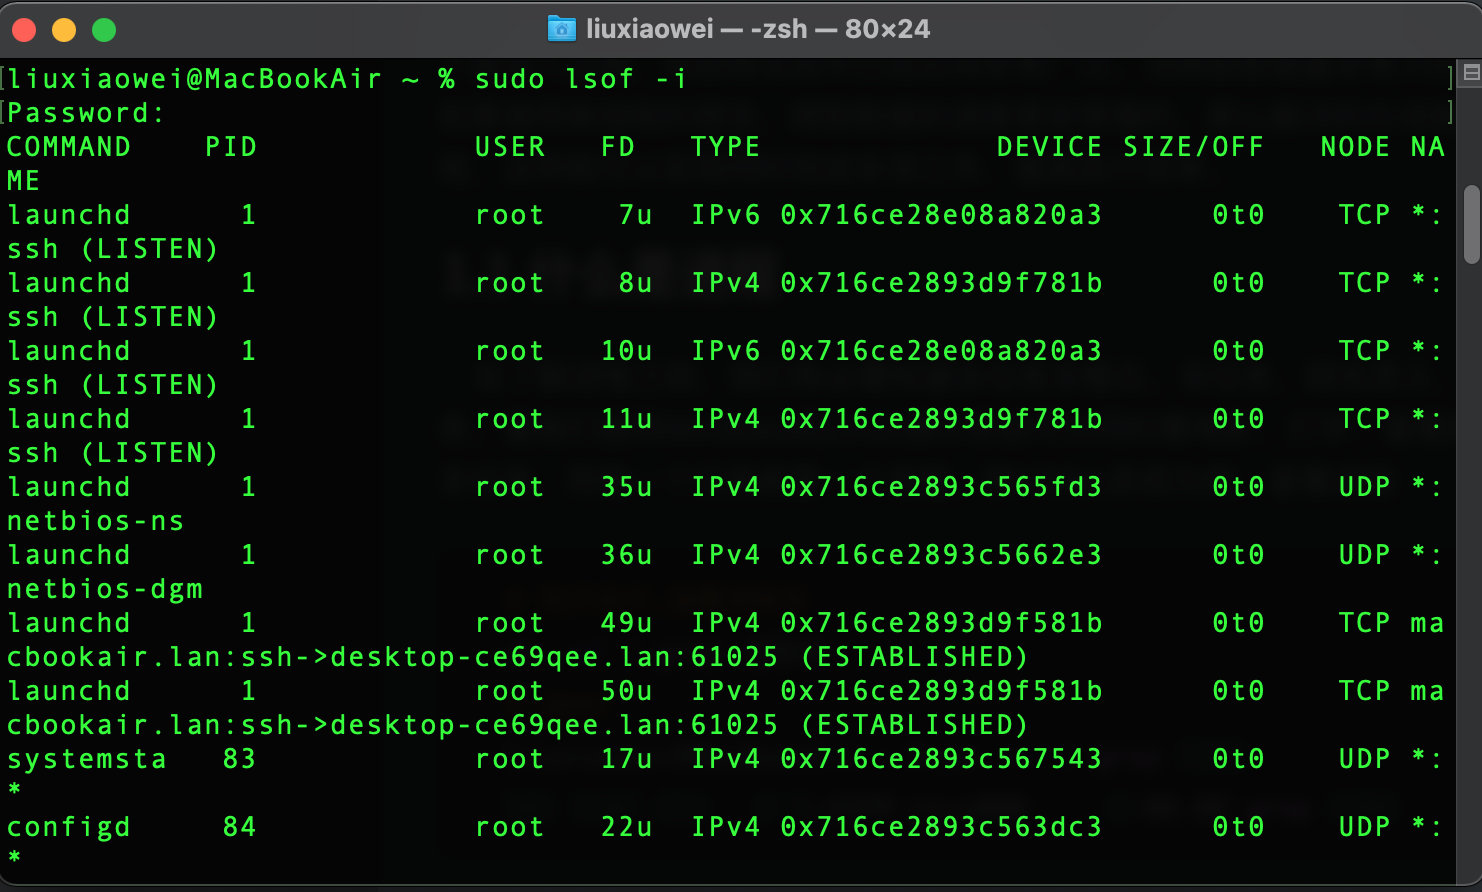
Task: Click the SIZE/OFF column header
Action: click(x=1193, y=147)
